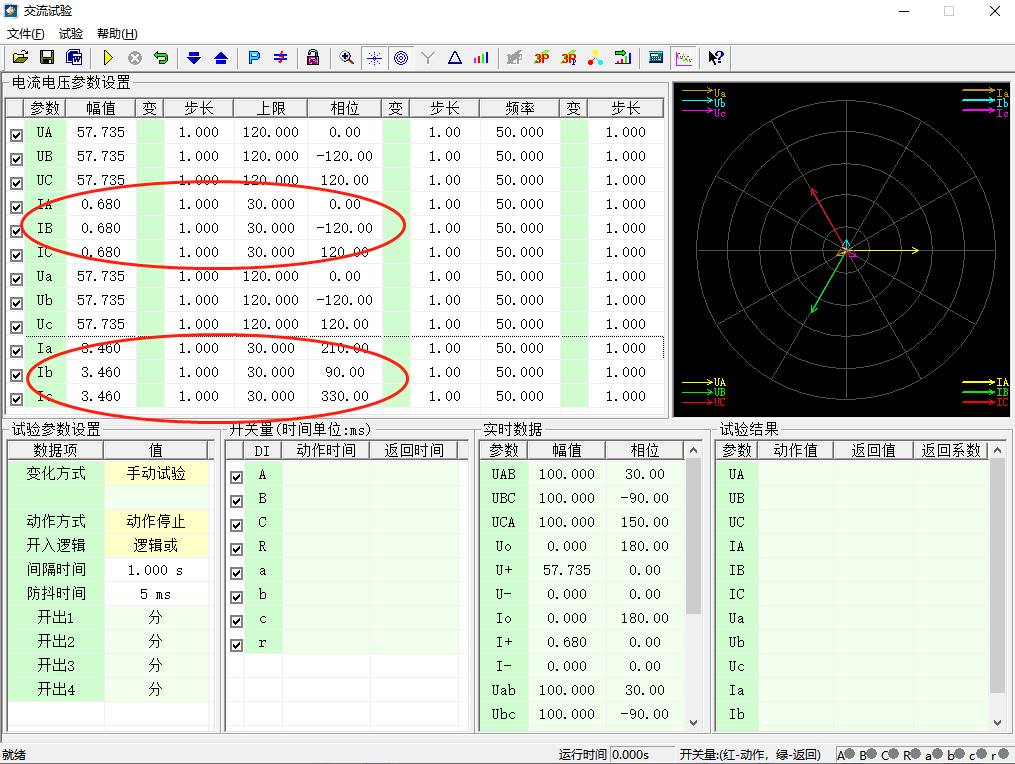The height and width of the screenshot is (764, 1015).
Task: Open the 试验 menu
Action: (71, 34)
